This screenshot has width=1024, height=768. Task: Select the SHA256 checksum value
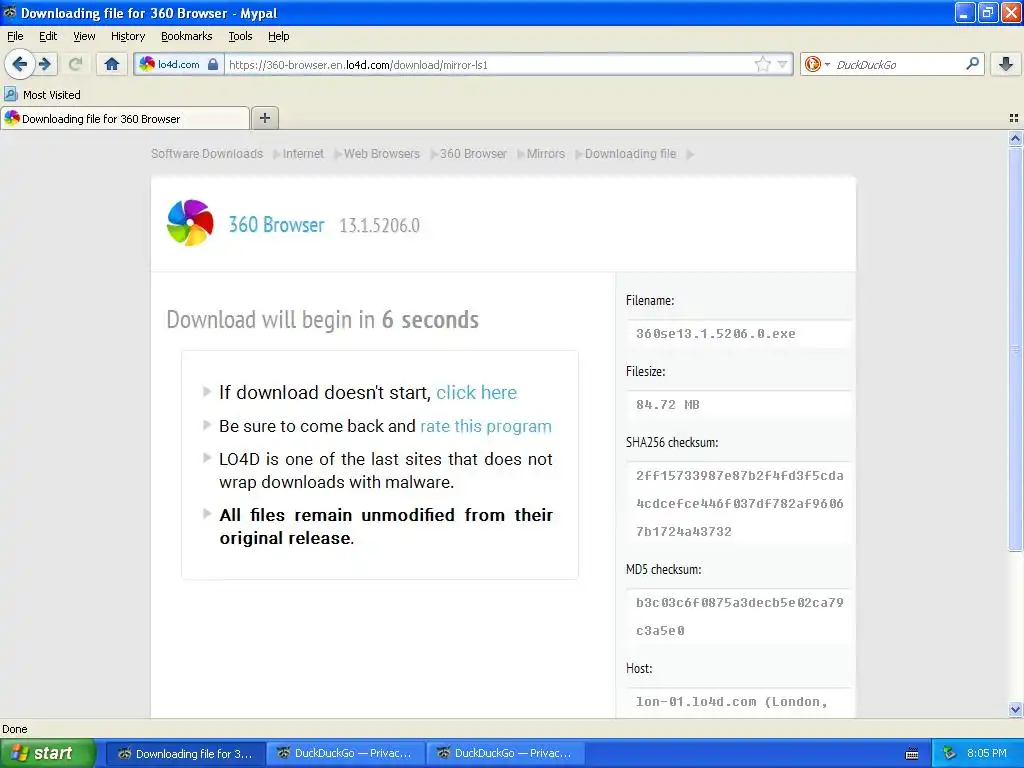pyautogui.click(x=739, y=504)
